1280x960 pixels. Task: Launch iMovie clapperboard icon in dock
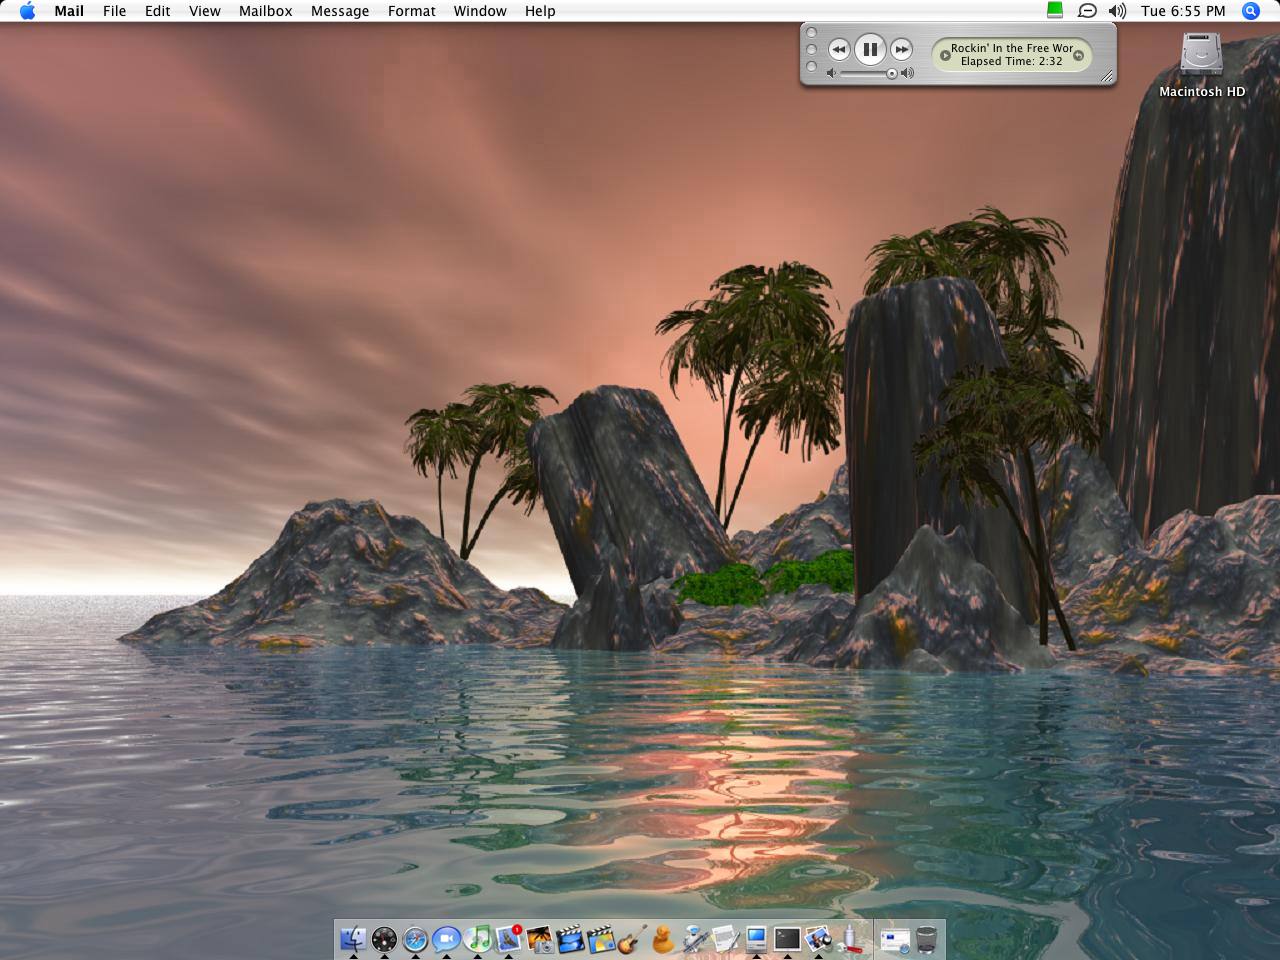tap(571, 939)
